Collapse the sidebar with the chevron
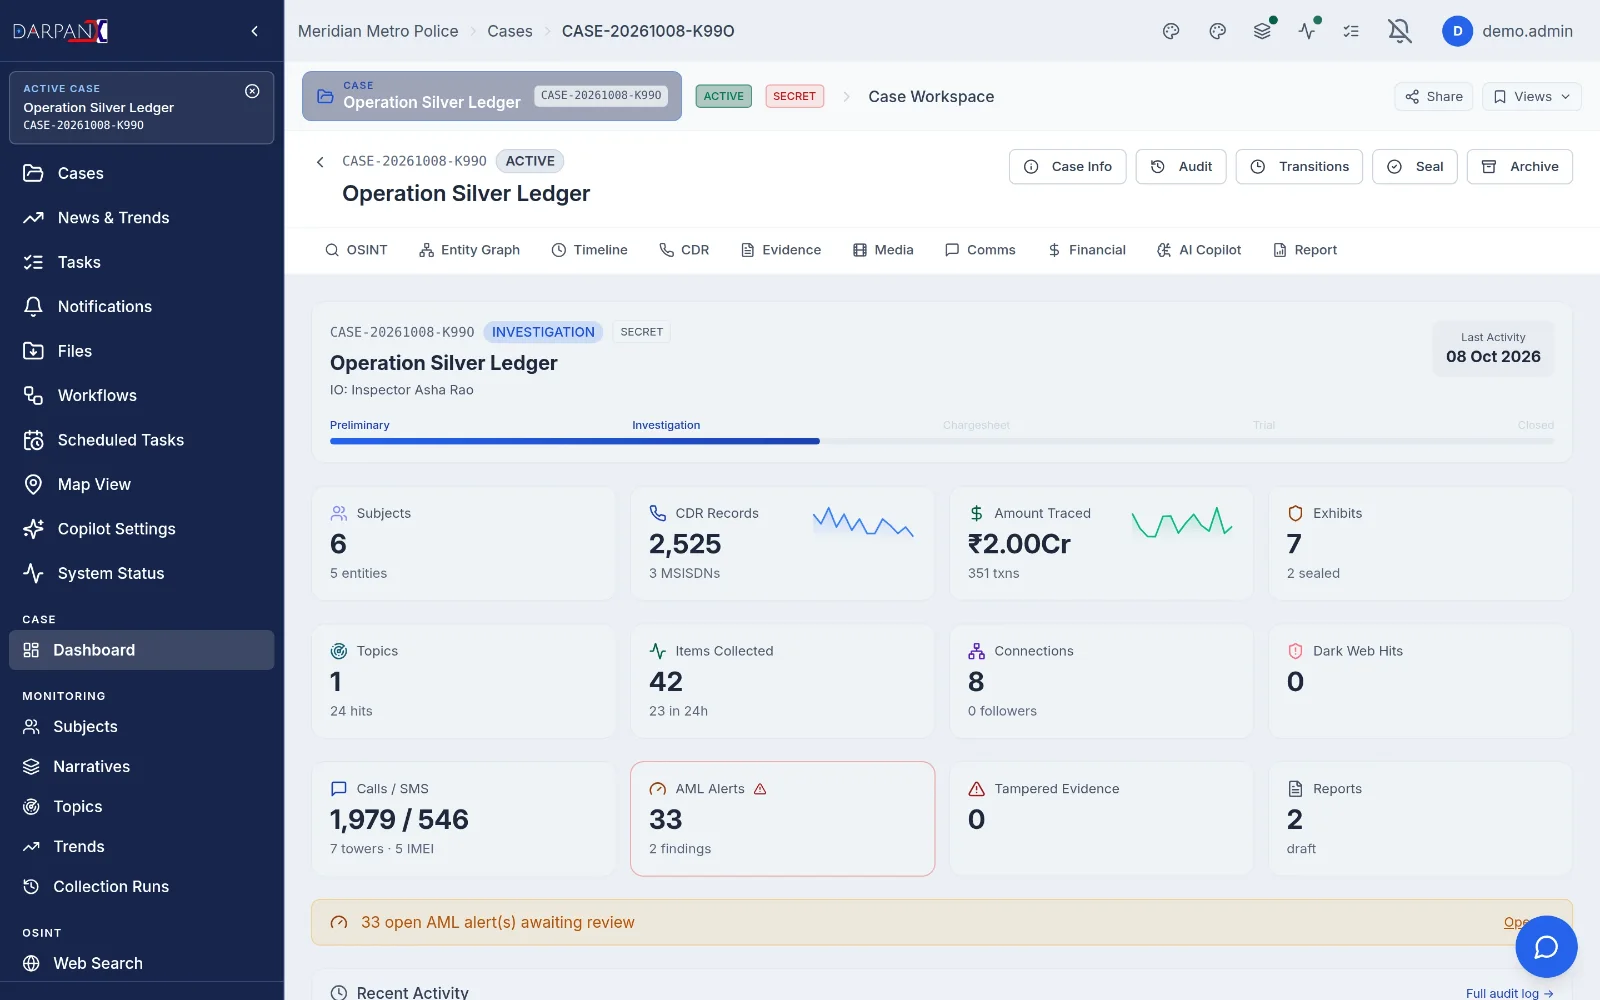The width and height of the screenshot is (1600, 1000). [255, 31]
